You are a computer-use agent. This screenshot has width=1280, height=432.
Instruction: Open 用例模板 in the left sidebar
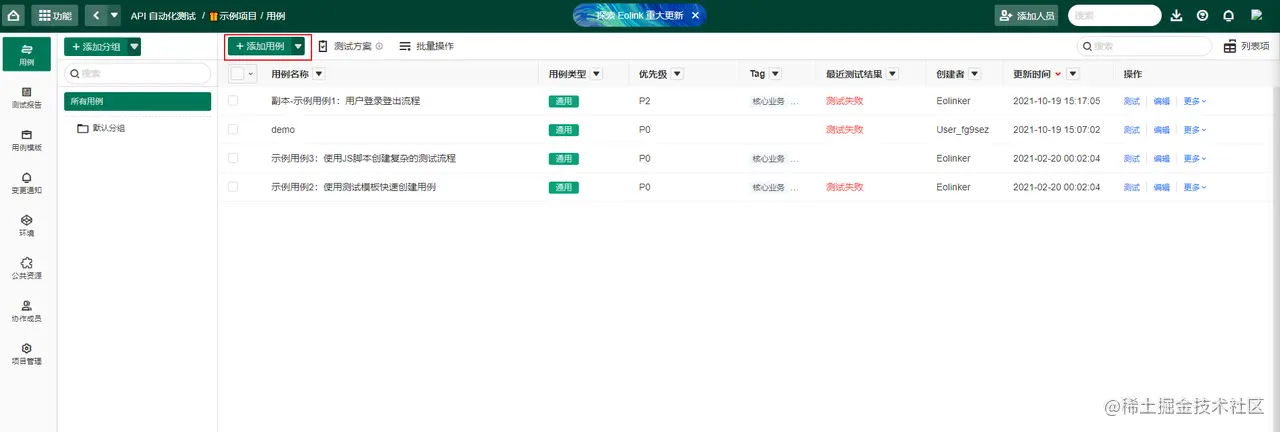(x=27, y=140)
